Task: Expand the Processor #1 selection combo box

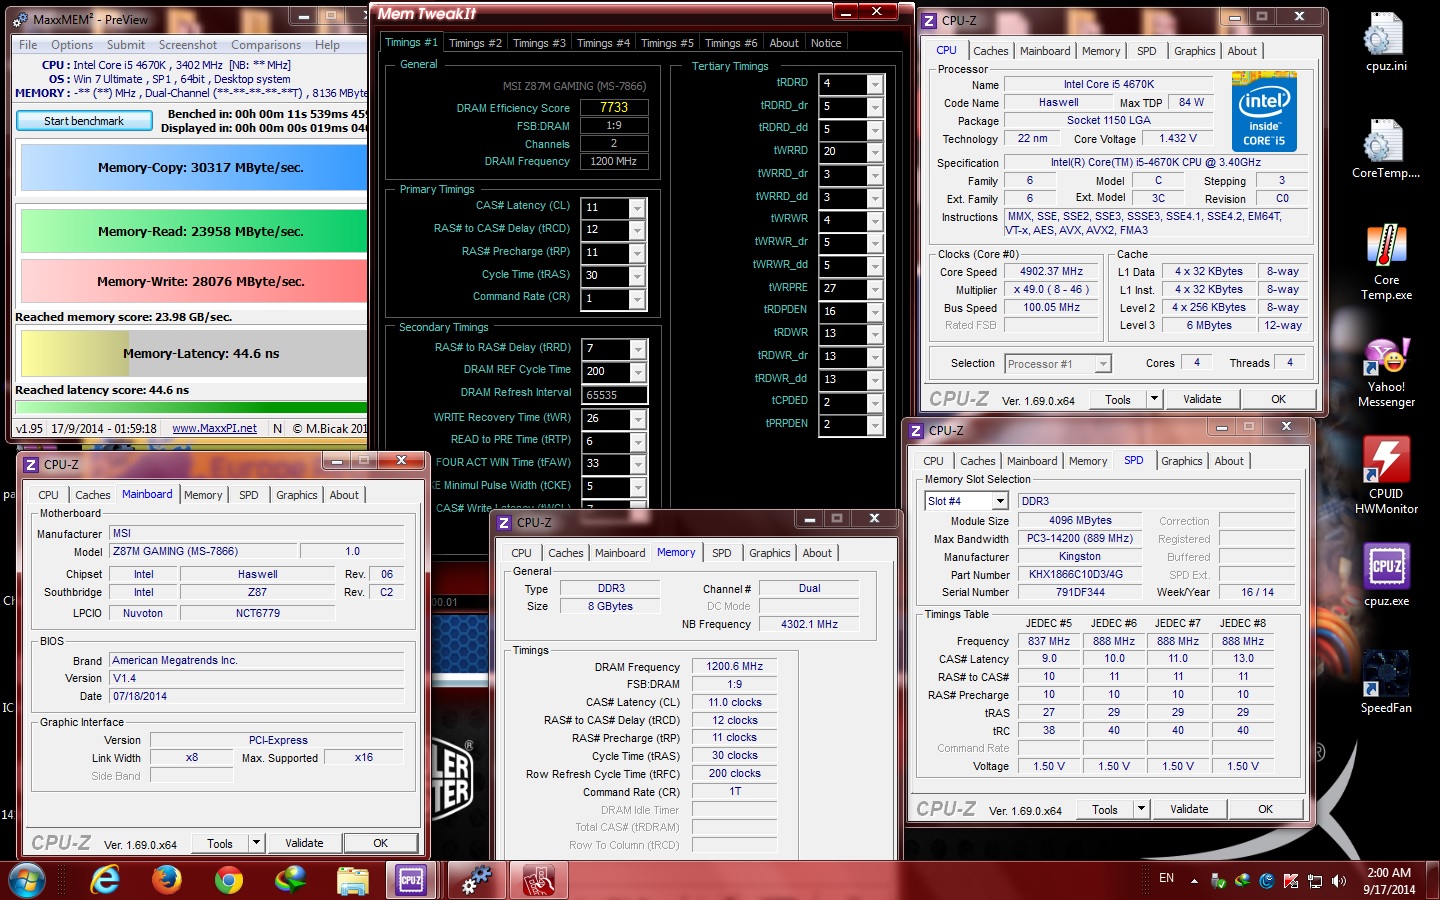Action: [x=1103, y=364]
